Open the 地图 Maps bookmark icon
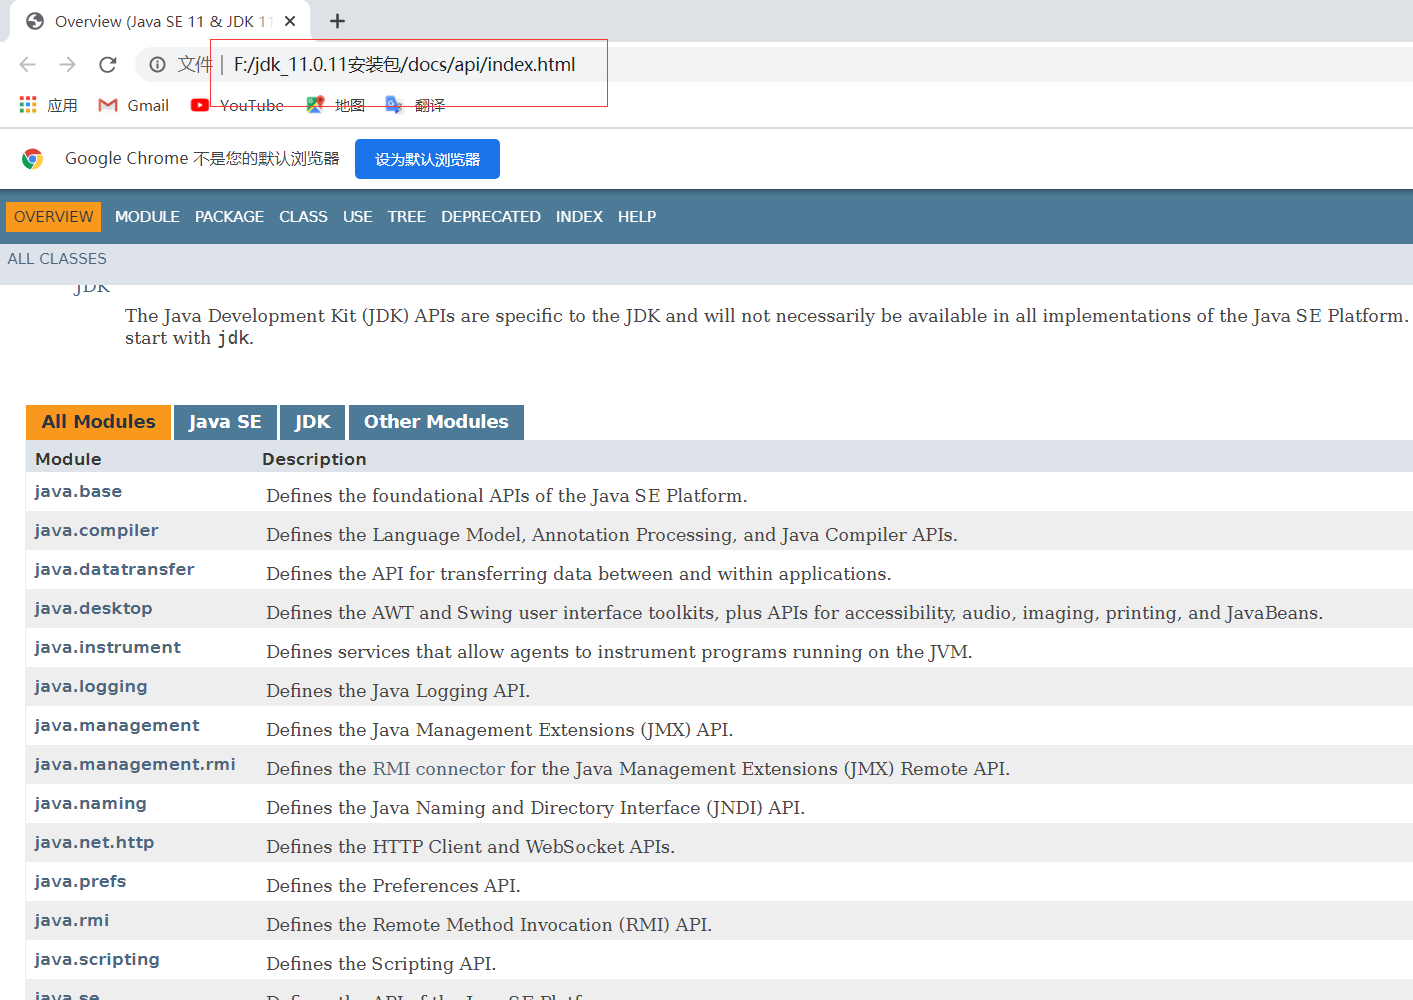The height and width of the screenshot is (1000, 1413). tap(315, 104)
